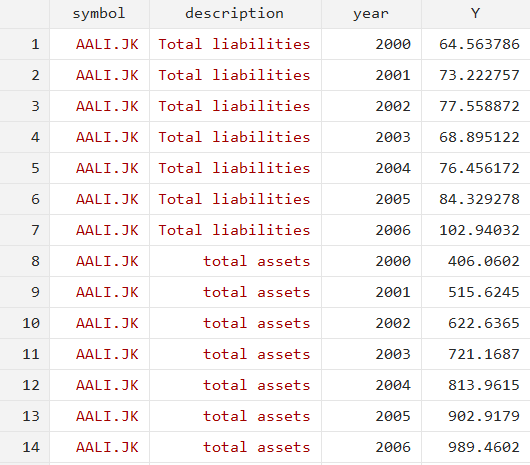This screenshot has height=465, width=530.
Task: Click the Y cell with value 64.563786
Action: (476, 44)
